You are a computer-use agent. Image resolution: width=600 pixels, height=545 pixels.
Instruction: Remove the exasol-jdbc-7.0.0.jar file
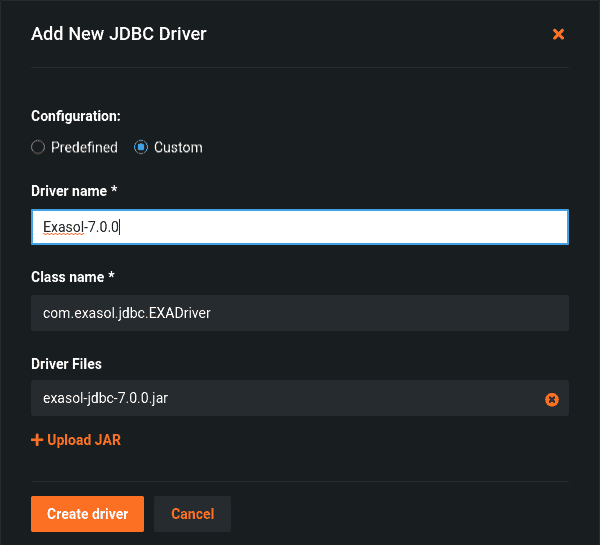551,400
